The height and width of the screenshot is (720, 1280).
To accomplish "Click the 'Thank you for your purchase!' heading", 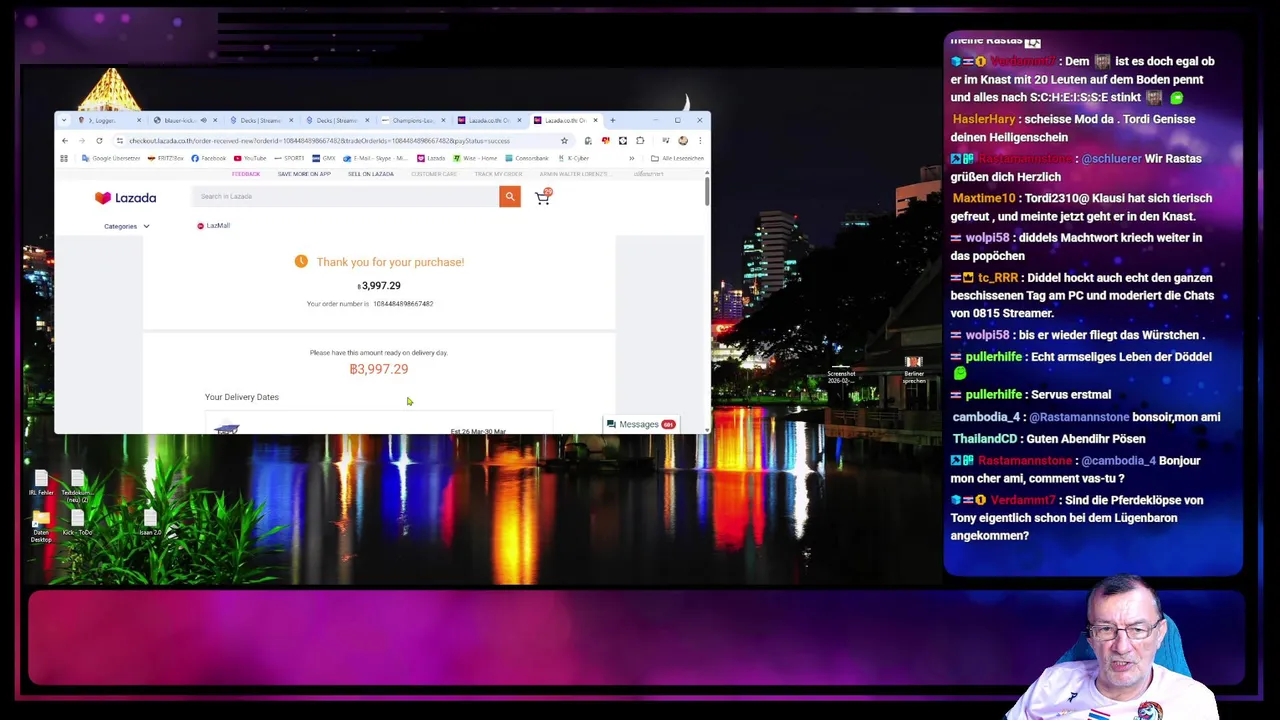I will click(x=390, y=262).
